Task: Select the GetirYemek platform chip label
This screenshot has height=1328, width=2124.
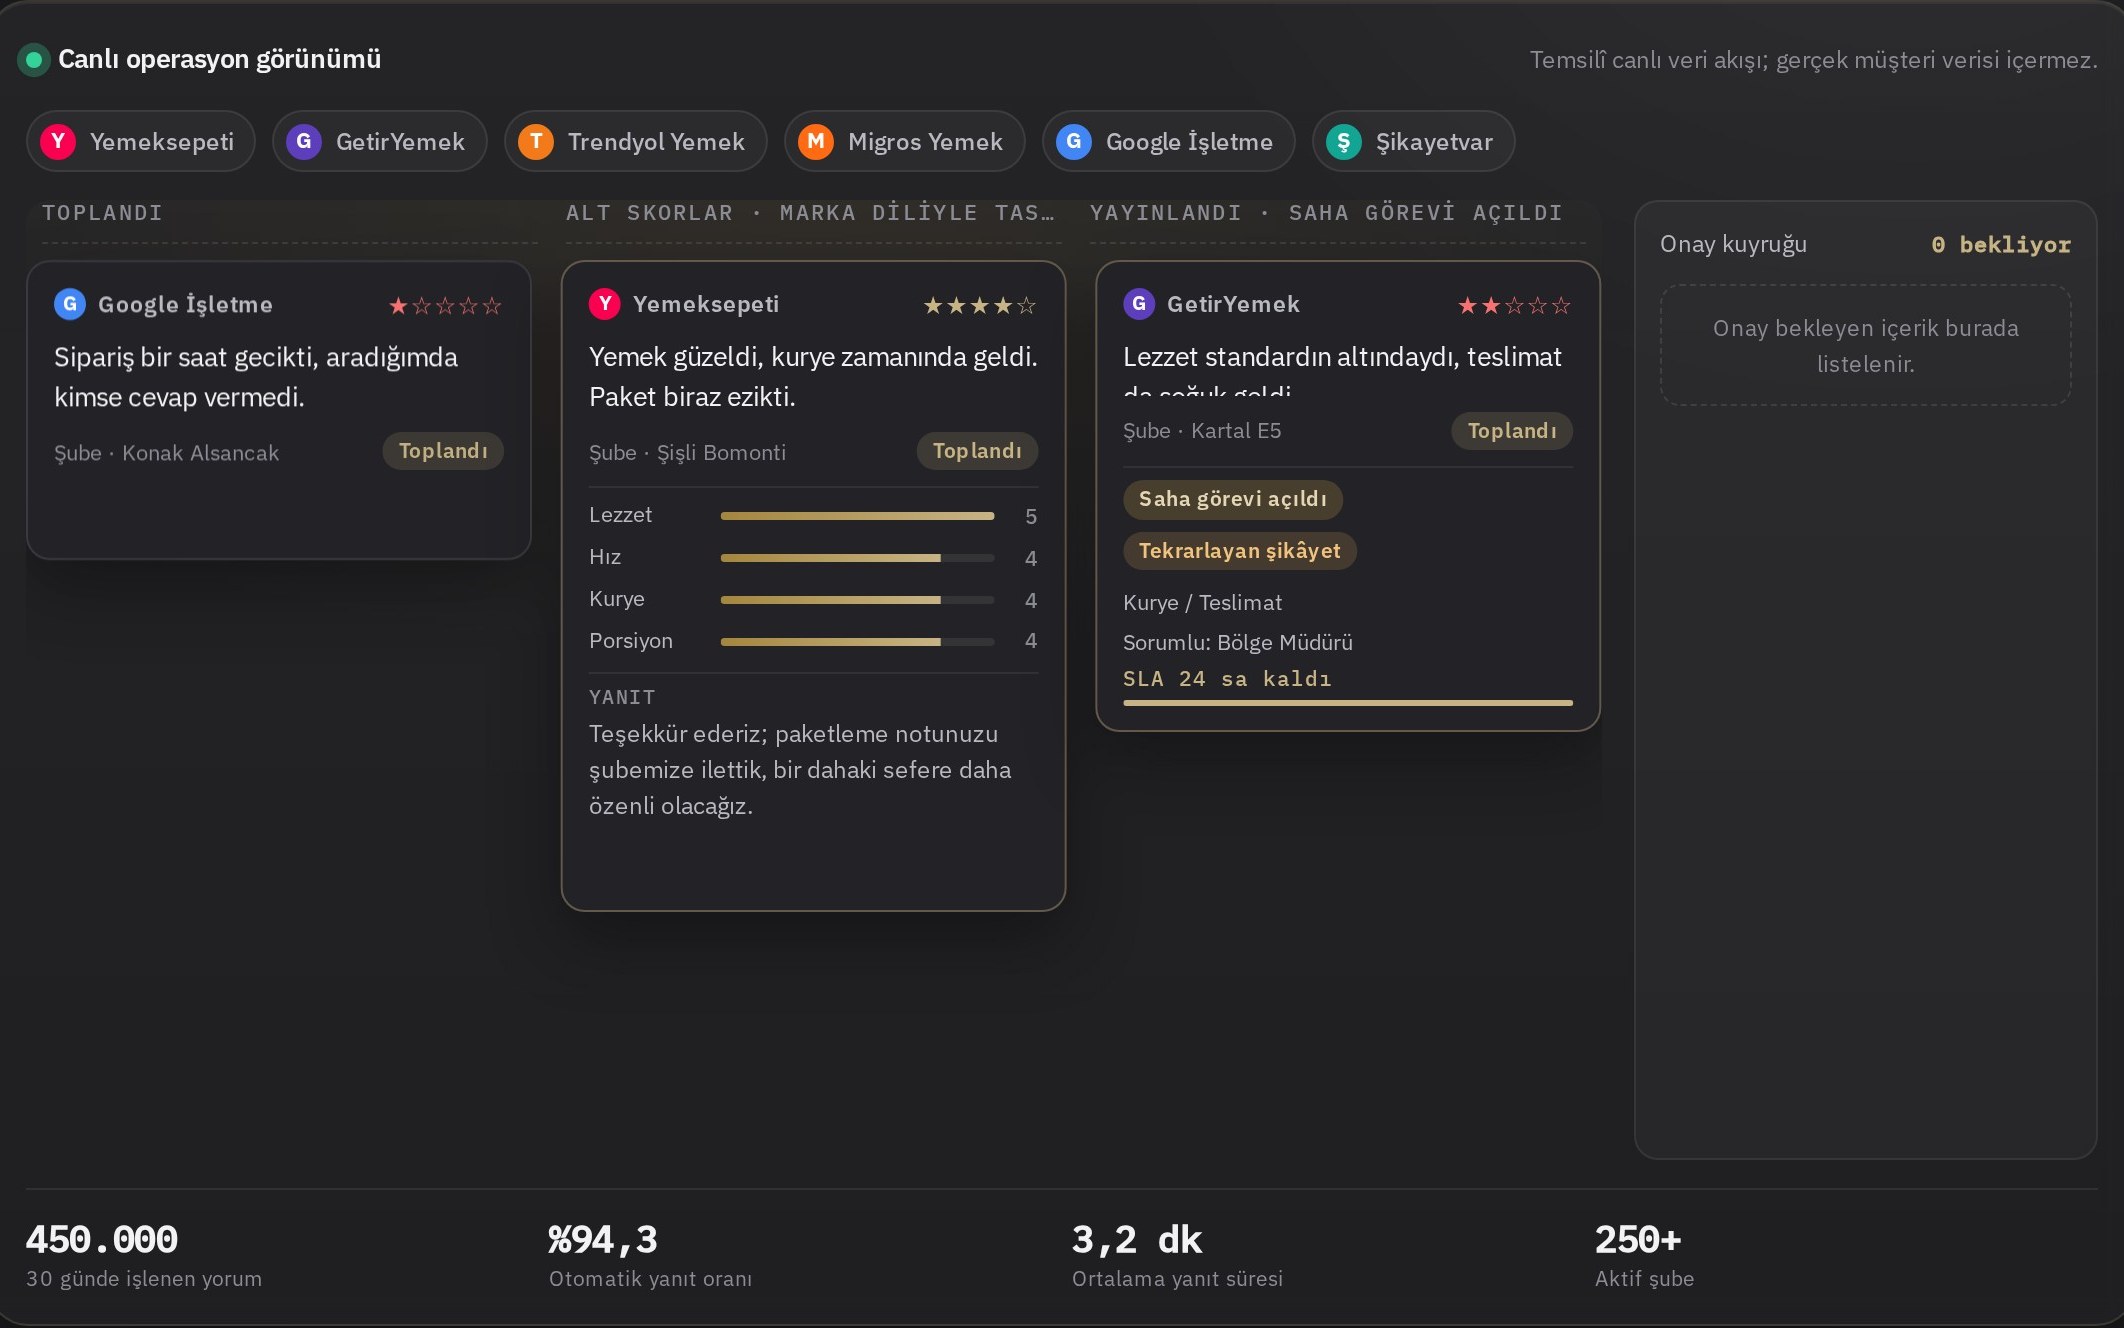Action: pyautogui.click(x=400, y=142)
